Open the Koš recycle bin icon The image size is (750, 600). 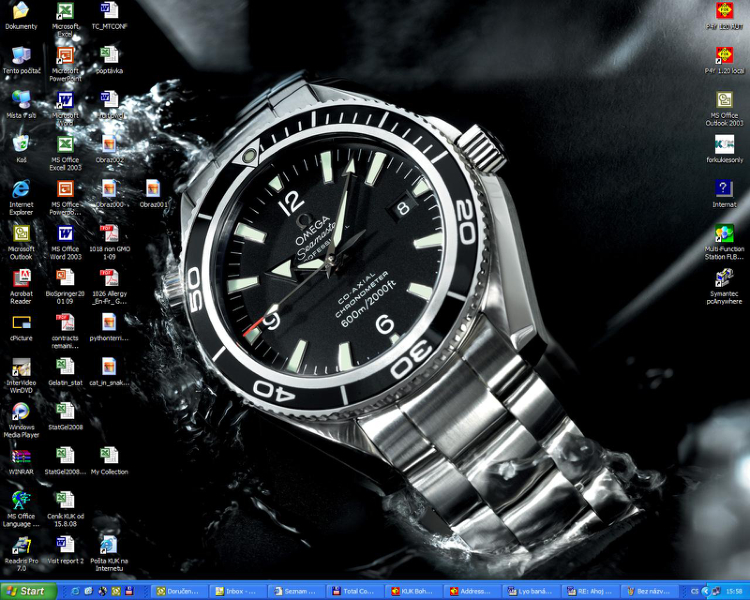(21, 144)
